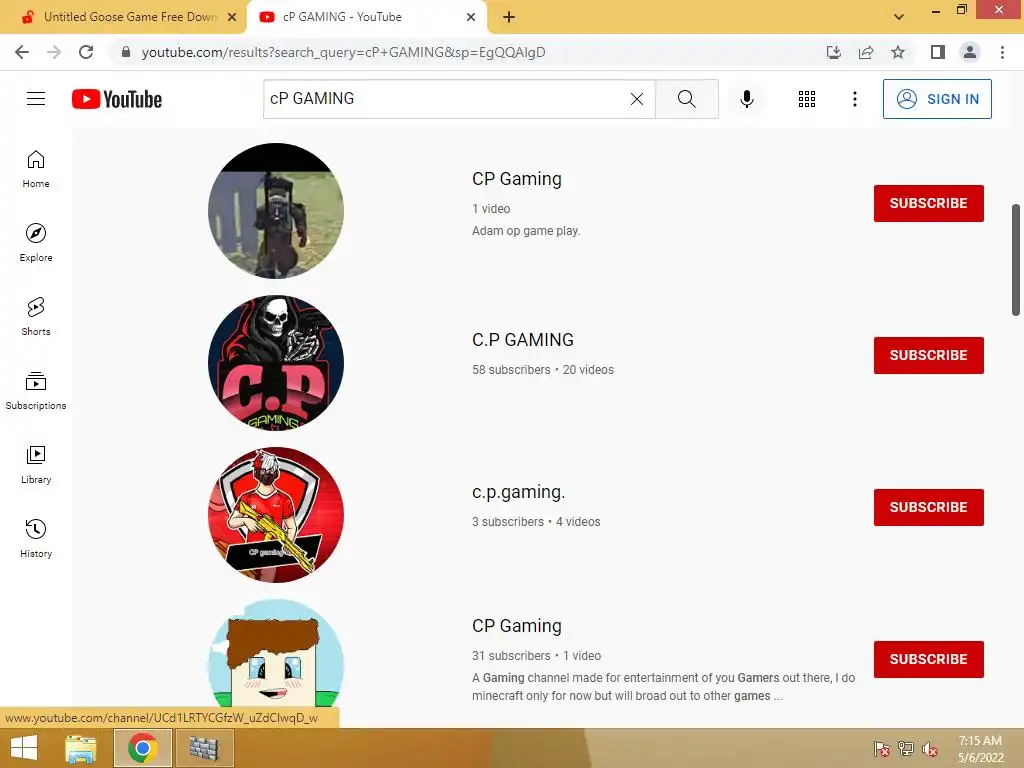Subscribe to c.p.gaming. channel
The image size is (1024, 768).
click(x=929, y=507)
